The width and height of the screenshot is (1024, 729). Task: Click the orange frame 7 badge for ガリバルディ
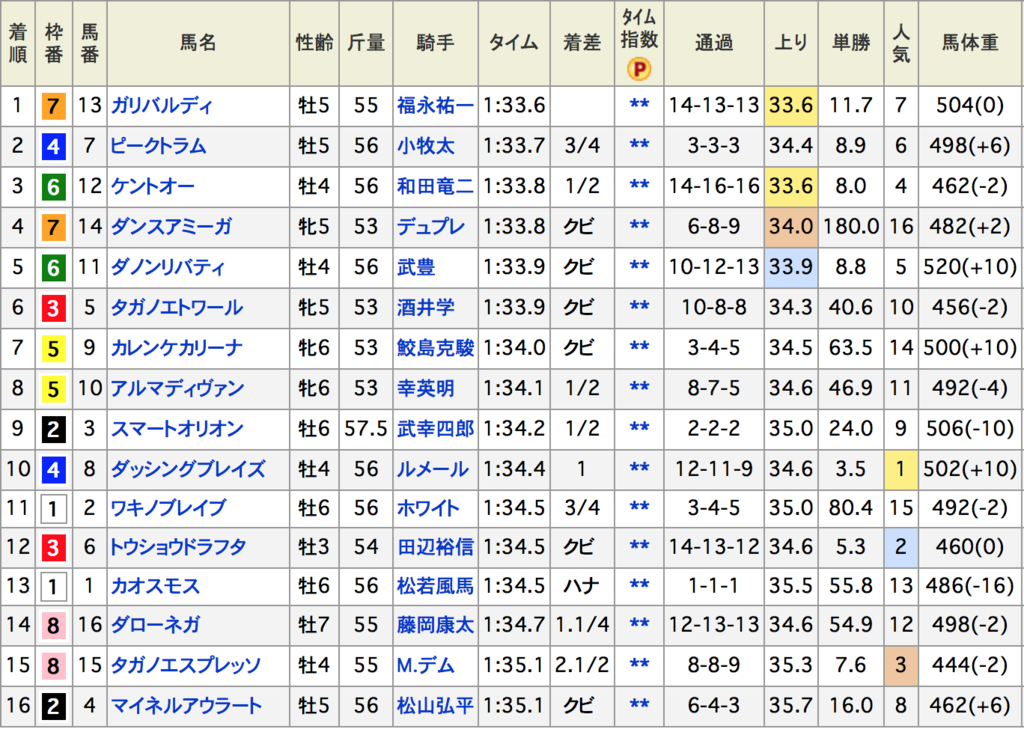tap(54, 106)
